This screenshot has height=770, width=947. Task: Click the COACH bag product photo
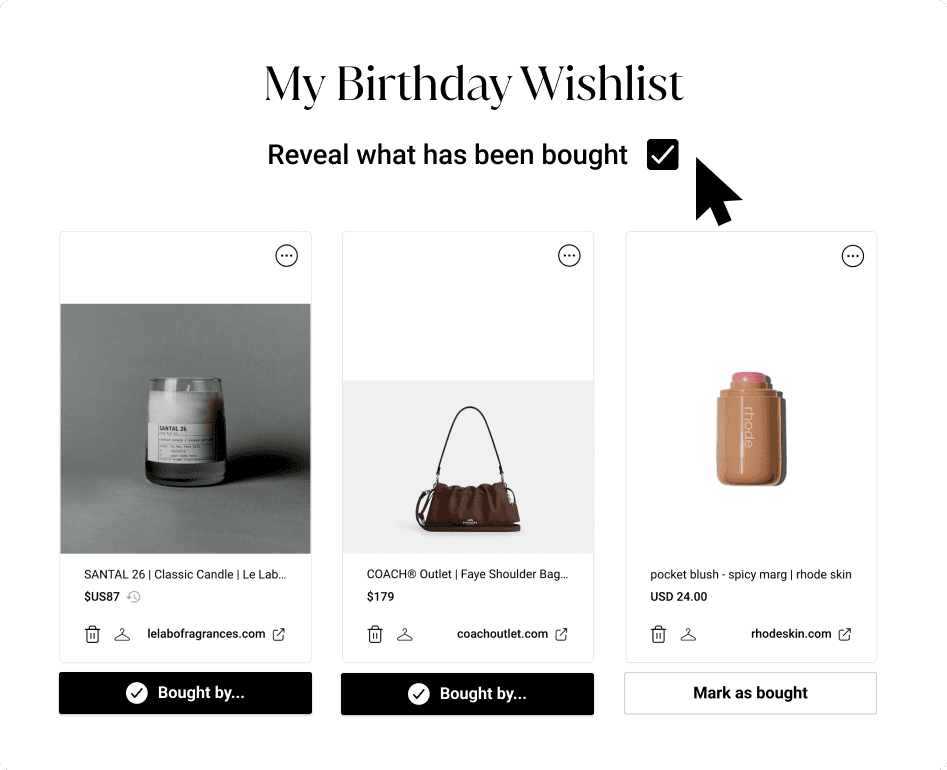click(467, 466)
